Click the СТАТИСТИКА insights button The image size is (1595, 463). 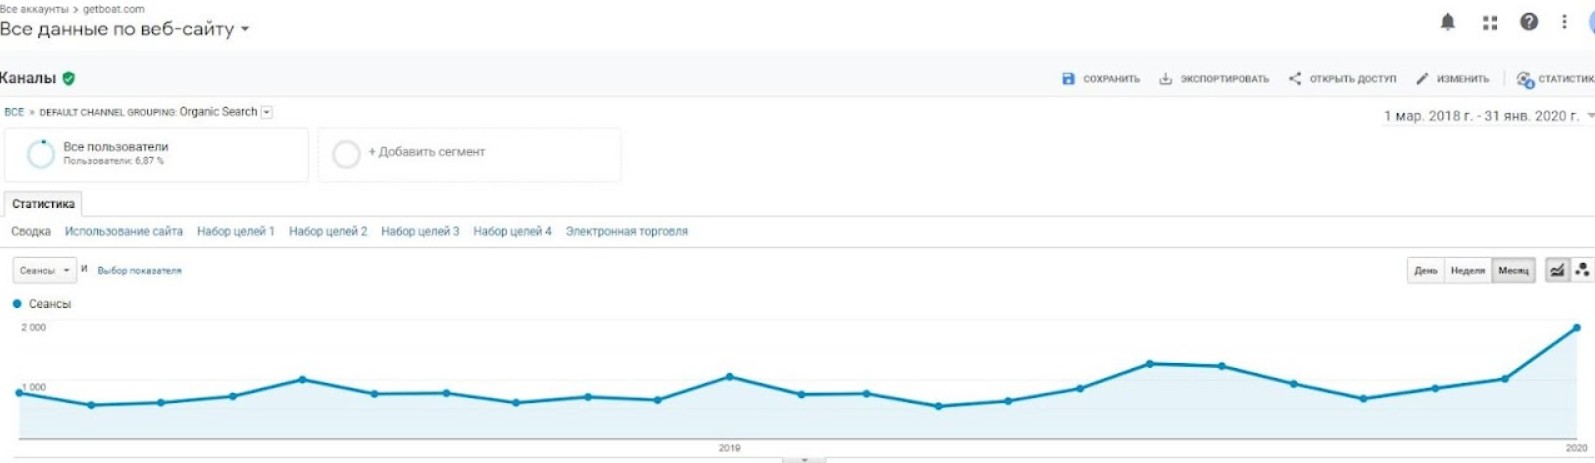pyautogui.click(x=1555, y=79)
